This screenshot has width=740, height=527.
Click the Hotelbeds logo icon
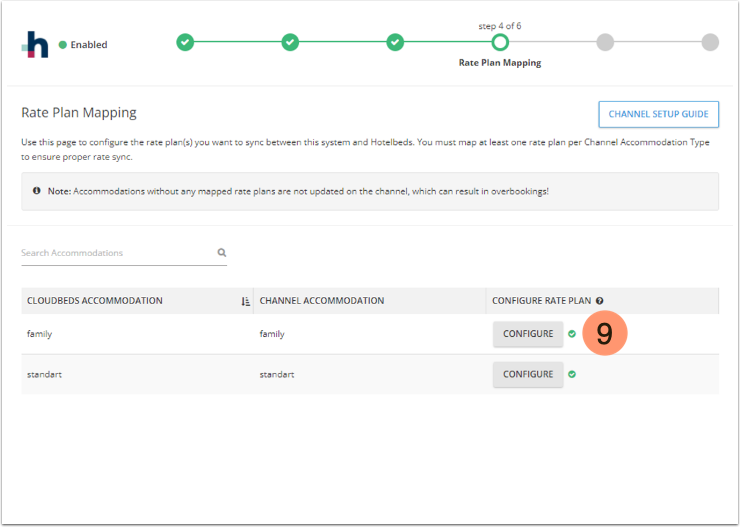[35, 44]
